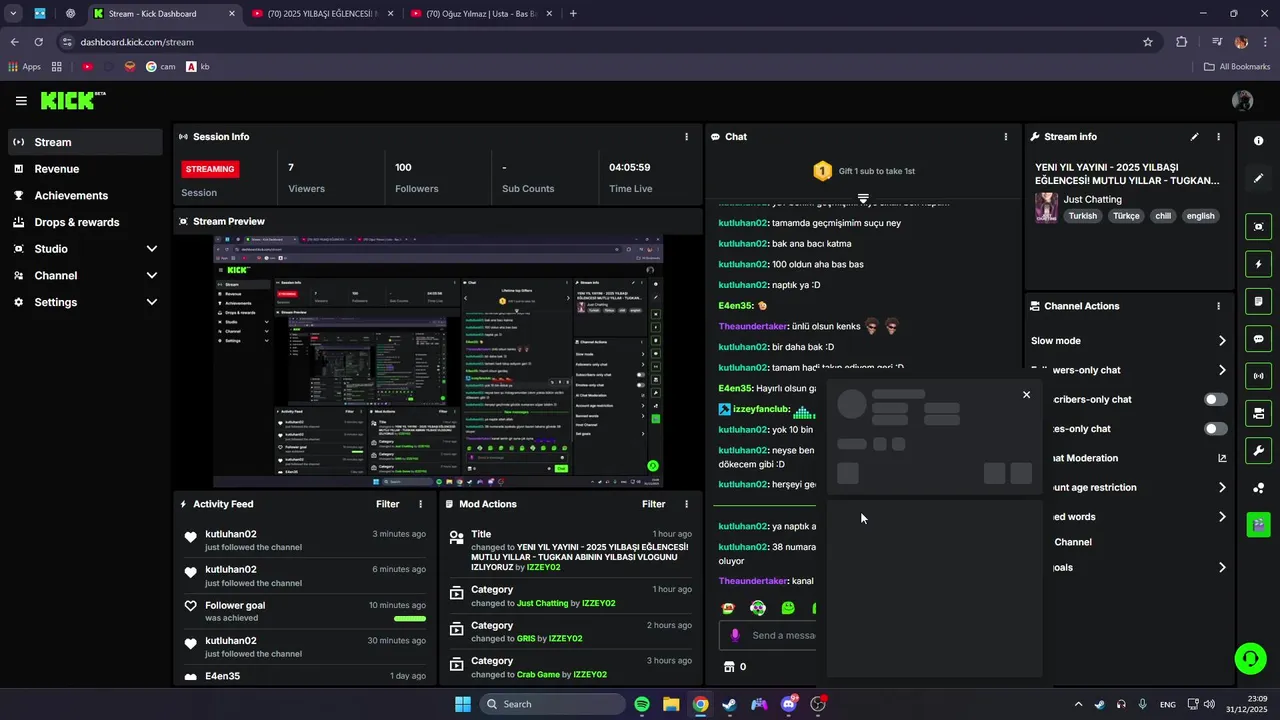Click the Windows Start button
Viewport: 1280px width, 720px height.
(463, 704)
